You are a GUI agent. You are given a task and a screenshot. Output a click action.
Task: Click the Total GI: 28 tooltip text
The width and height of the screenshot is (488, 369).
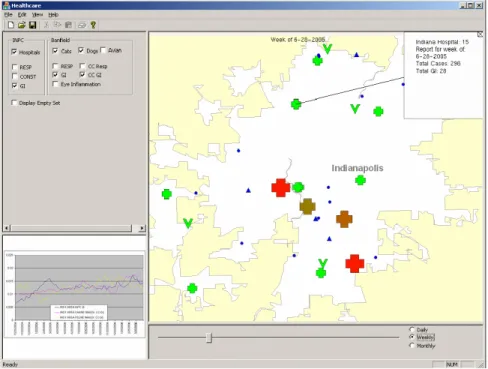click(x=431, y=71)
